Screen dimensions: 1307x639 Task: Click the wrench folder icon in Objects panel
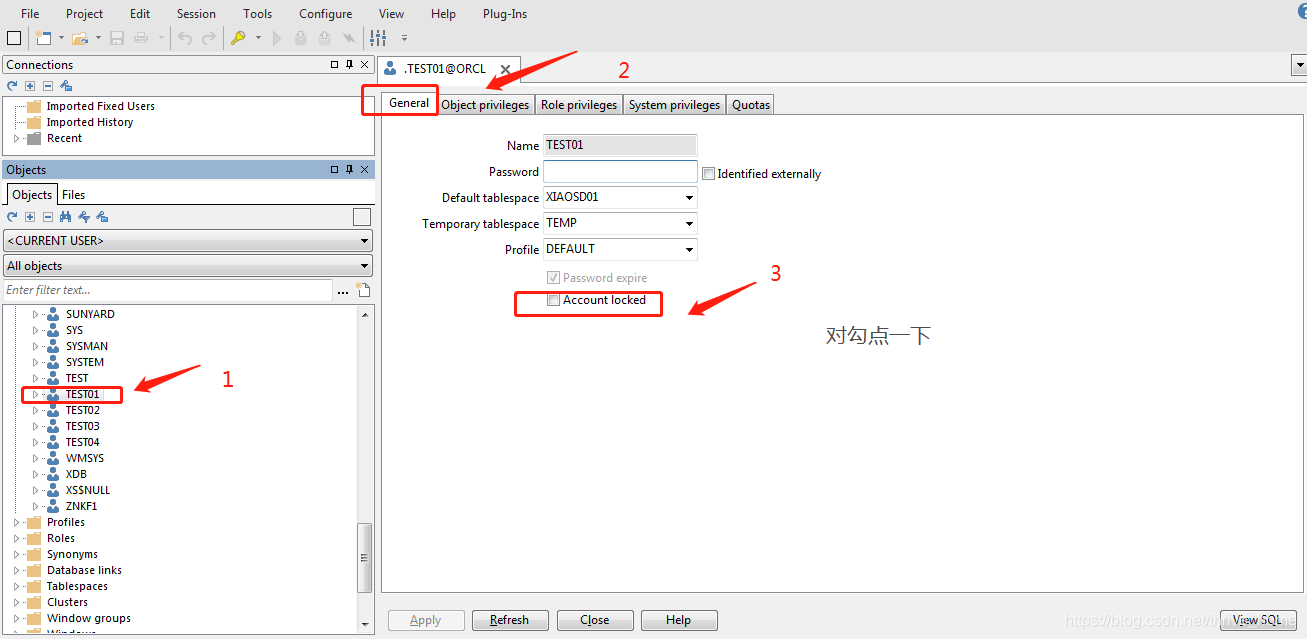pyautogui.click(x=102, y=217)
